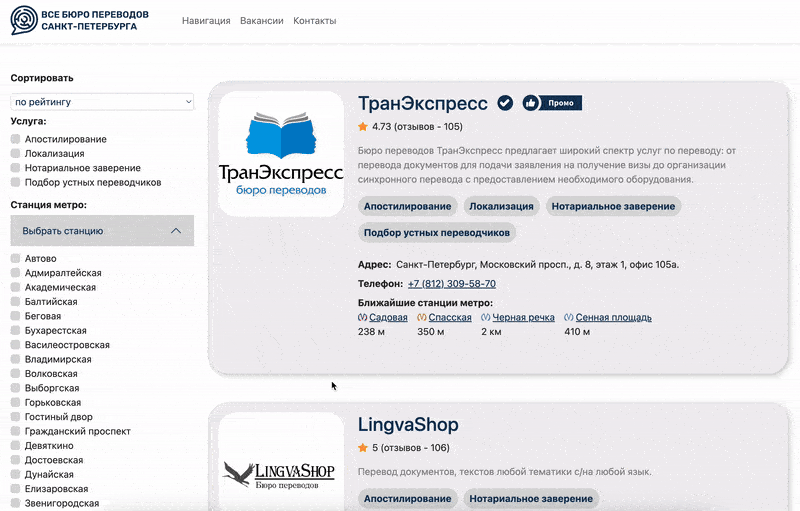Toggle the Звенигородская station checkbox

click(15, 503)
